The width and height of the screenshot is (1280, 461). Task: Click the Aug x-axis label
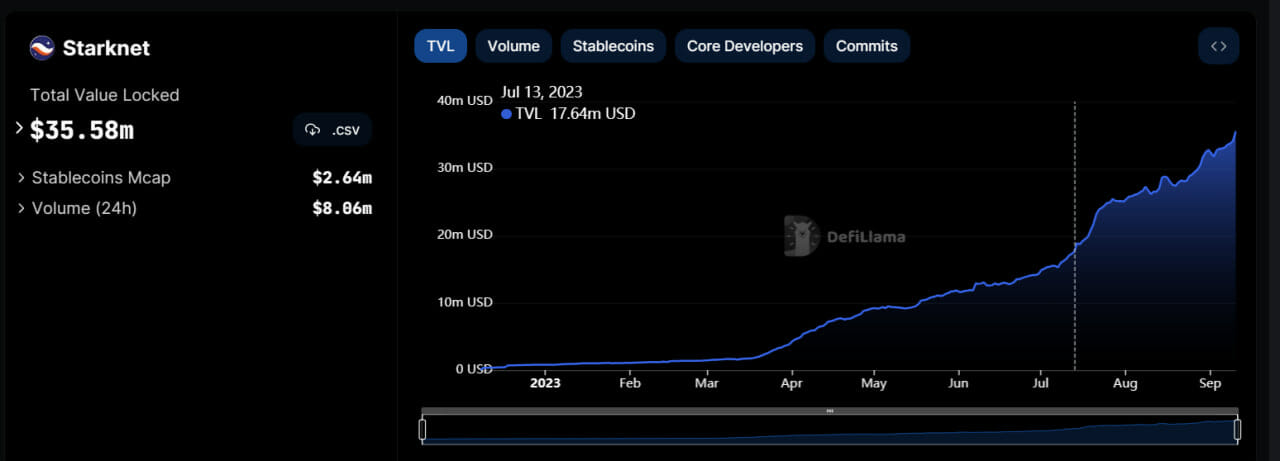tap(1125, 383)
